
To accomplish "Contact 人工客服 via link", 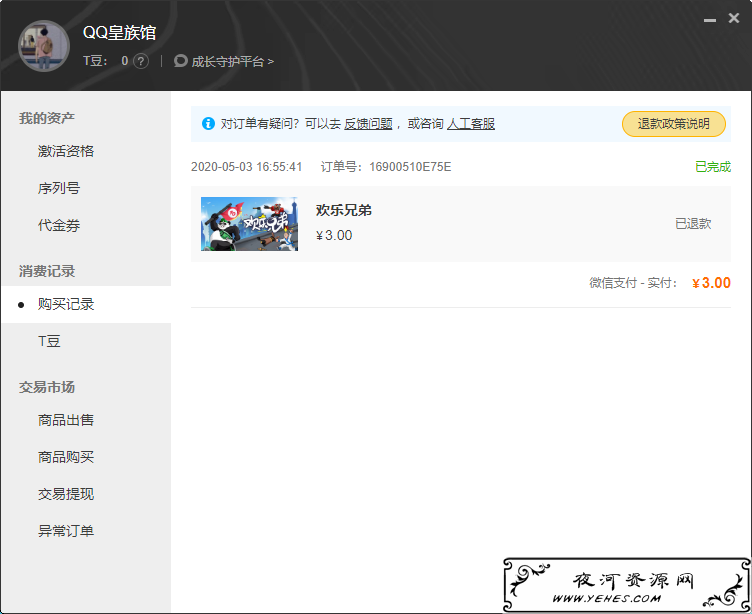I will point(471,124).
